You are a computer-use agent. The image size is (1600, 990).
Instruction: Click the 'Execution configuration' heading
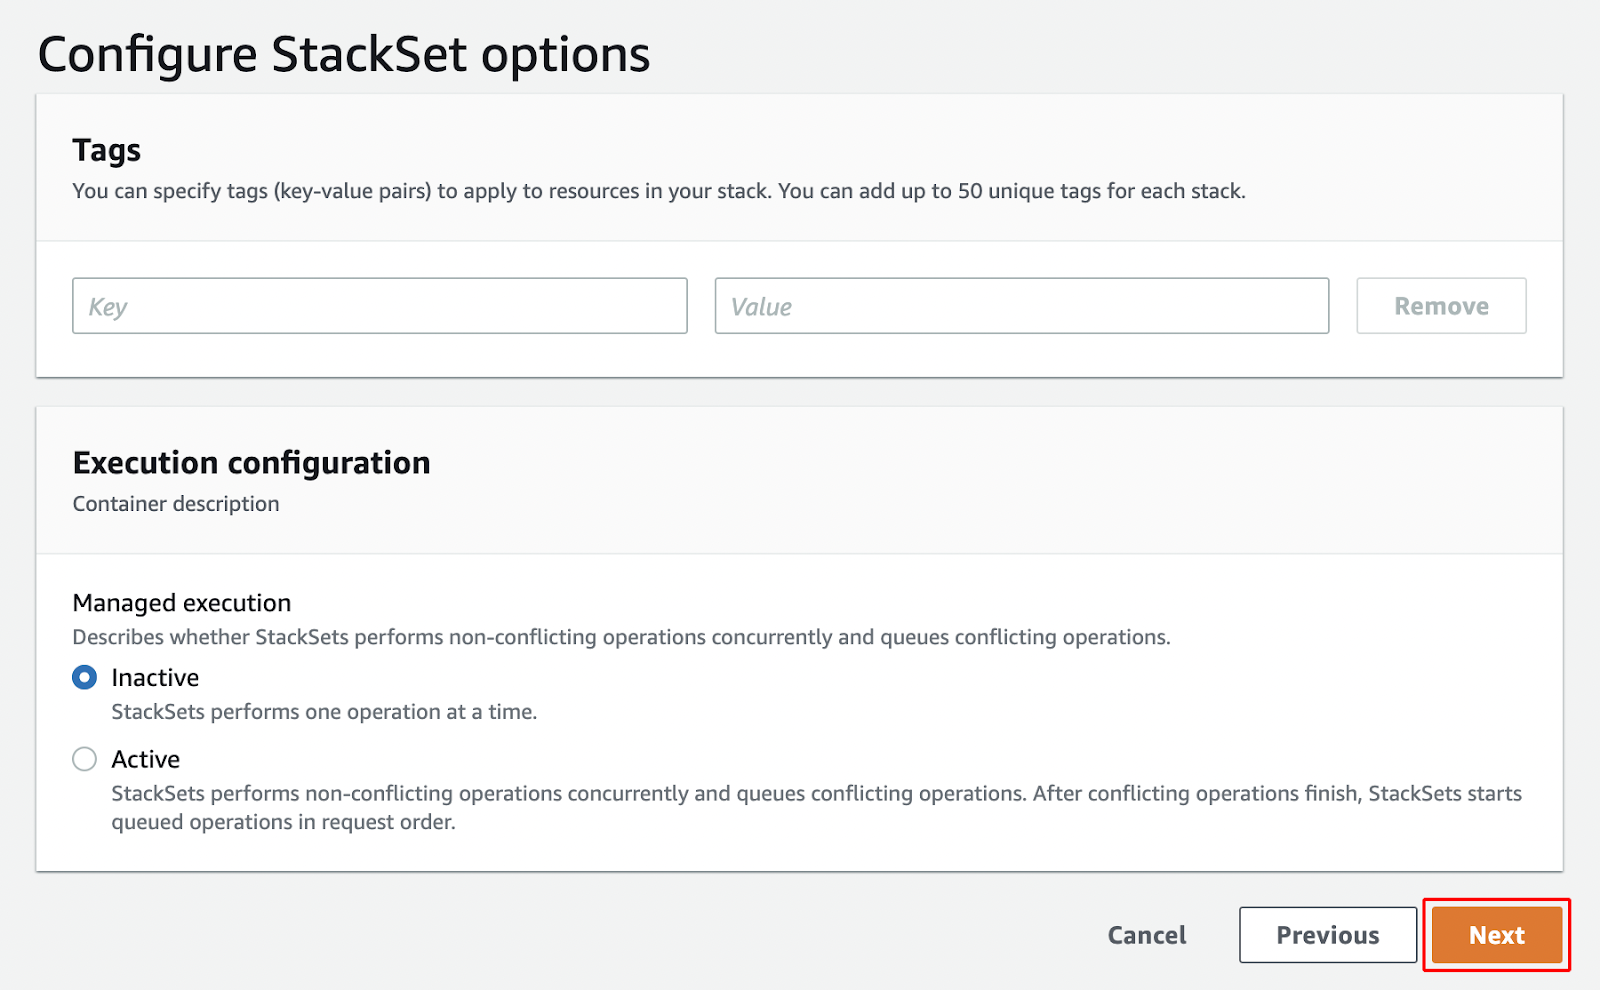pos(252,463)
